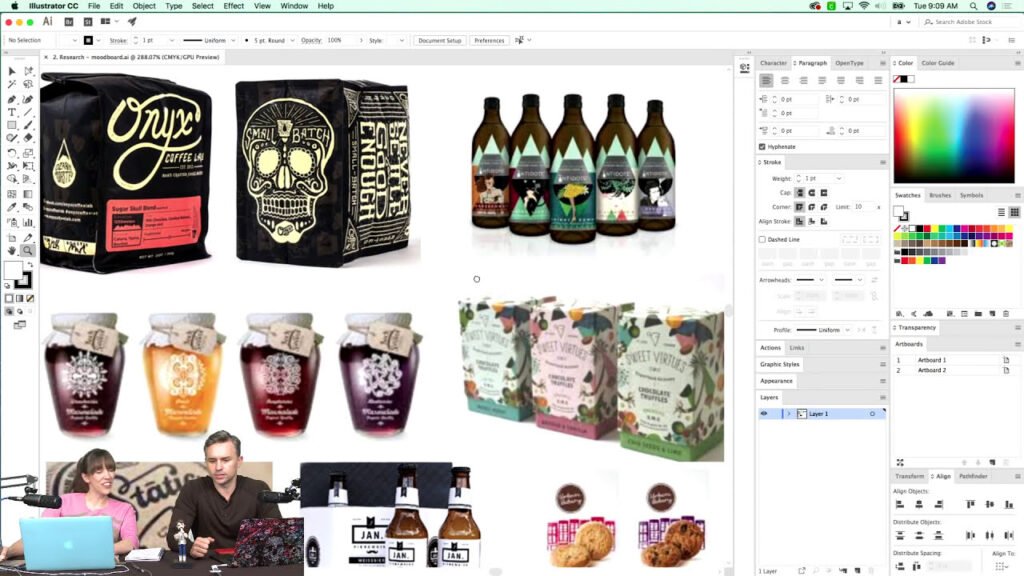The image size is (1024, 576).
Task: Select the Selection (black arrow) tool
Action: pyautogui.click(x=12, y=71)
